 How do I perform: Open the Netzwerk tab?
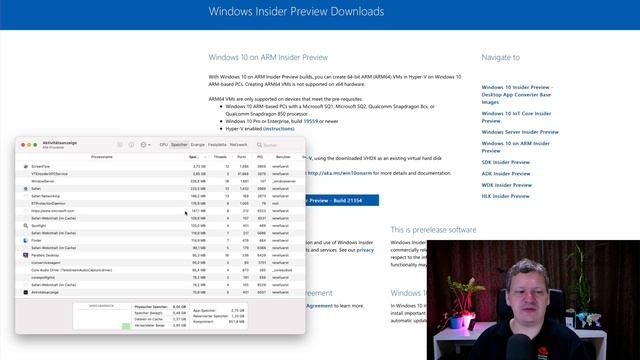click(x=238, y=144)
